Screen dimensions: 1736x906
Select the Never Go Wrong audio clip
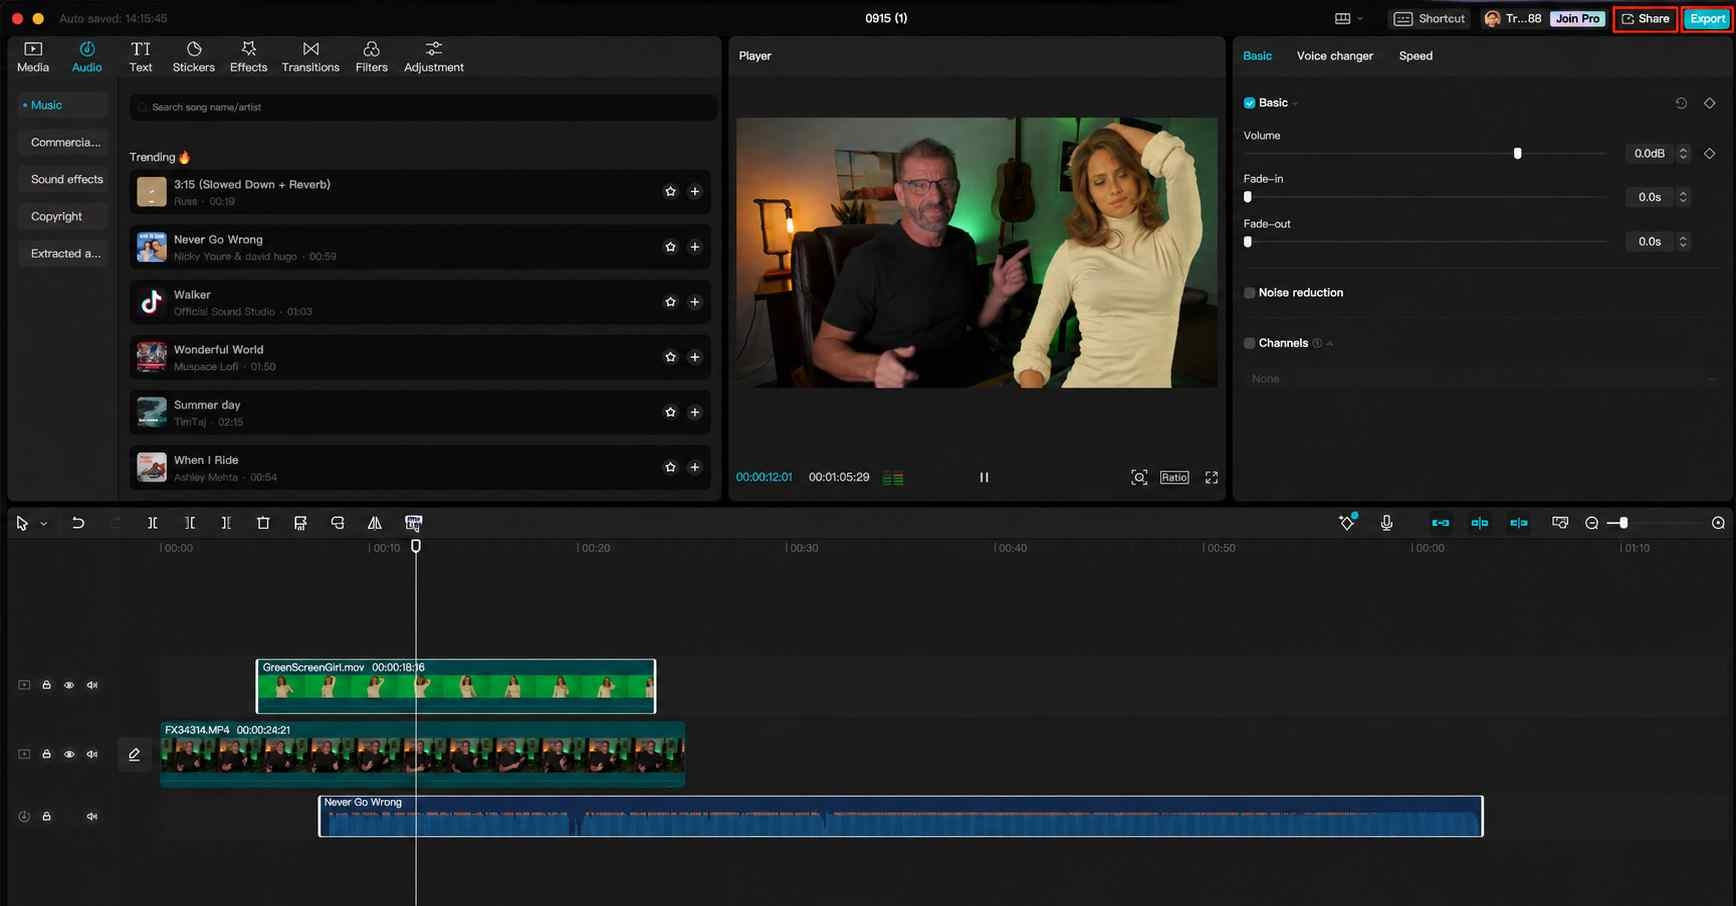(900, 816)
